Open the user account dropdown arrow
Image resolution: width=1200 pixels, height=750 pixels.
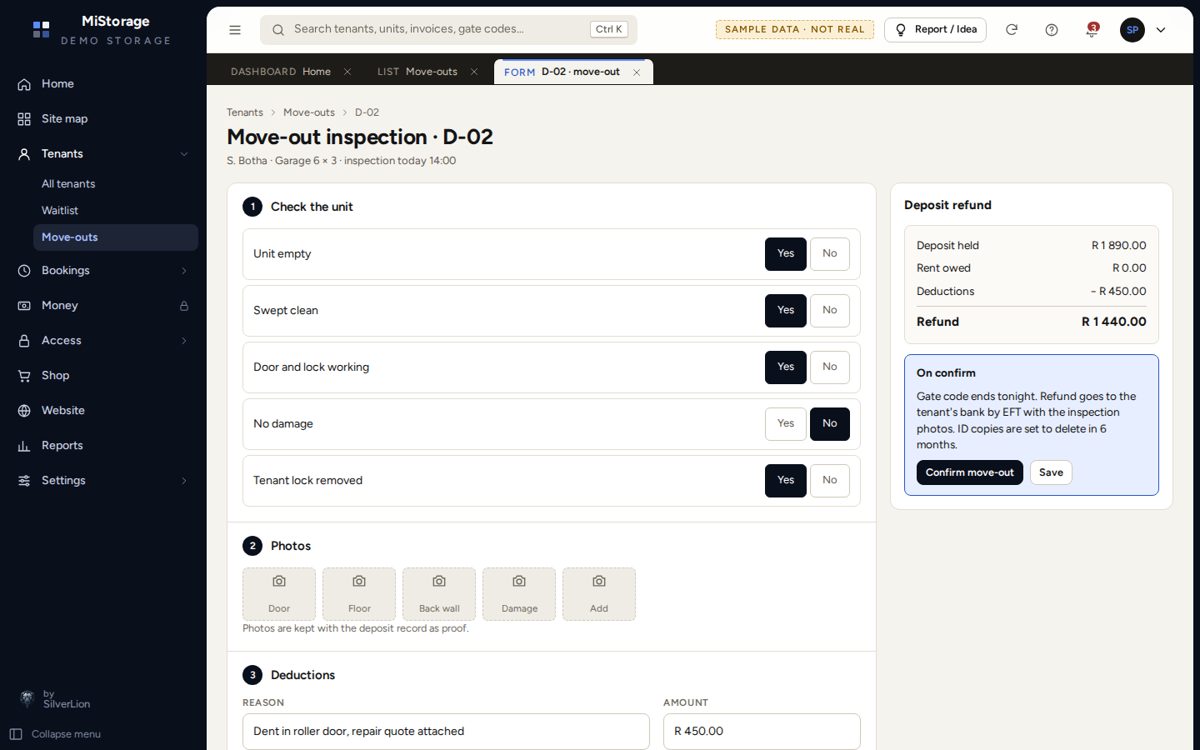click(1161, 30)
